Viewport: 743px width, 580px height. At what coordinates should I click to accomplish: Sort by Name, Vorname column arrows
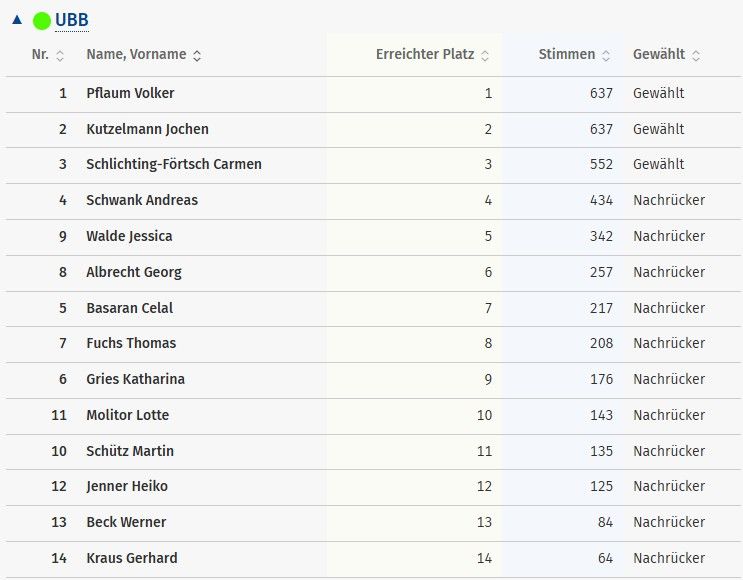tap(197, 56)
